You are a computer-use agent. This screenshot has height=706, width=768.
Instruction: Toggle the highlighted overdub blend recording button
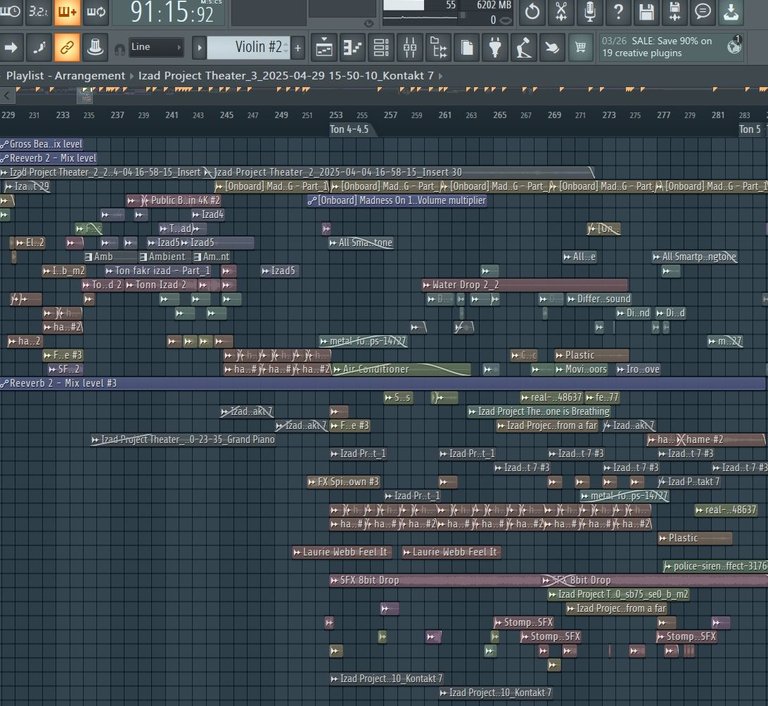coord(67,11)
